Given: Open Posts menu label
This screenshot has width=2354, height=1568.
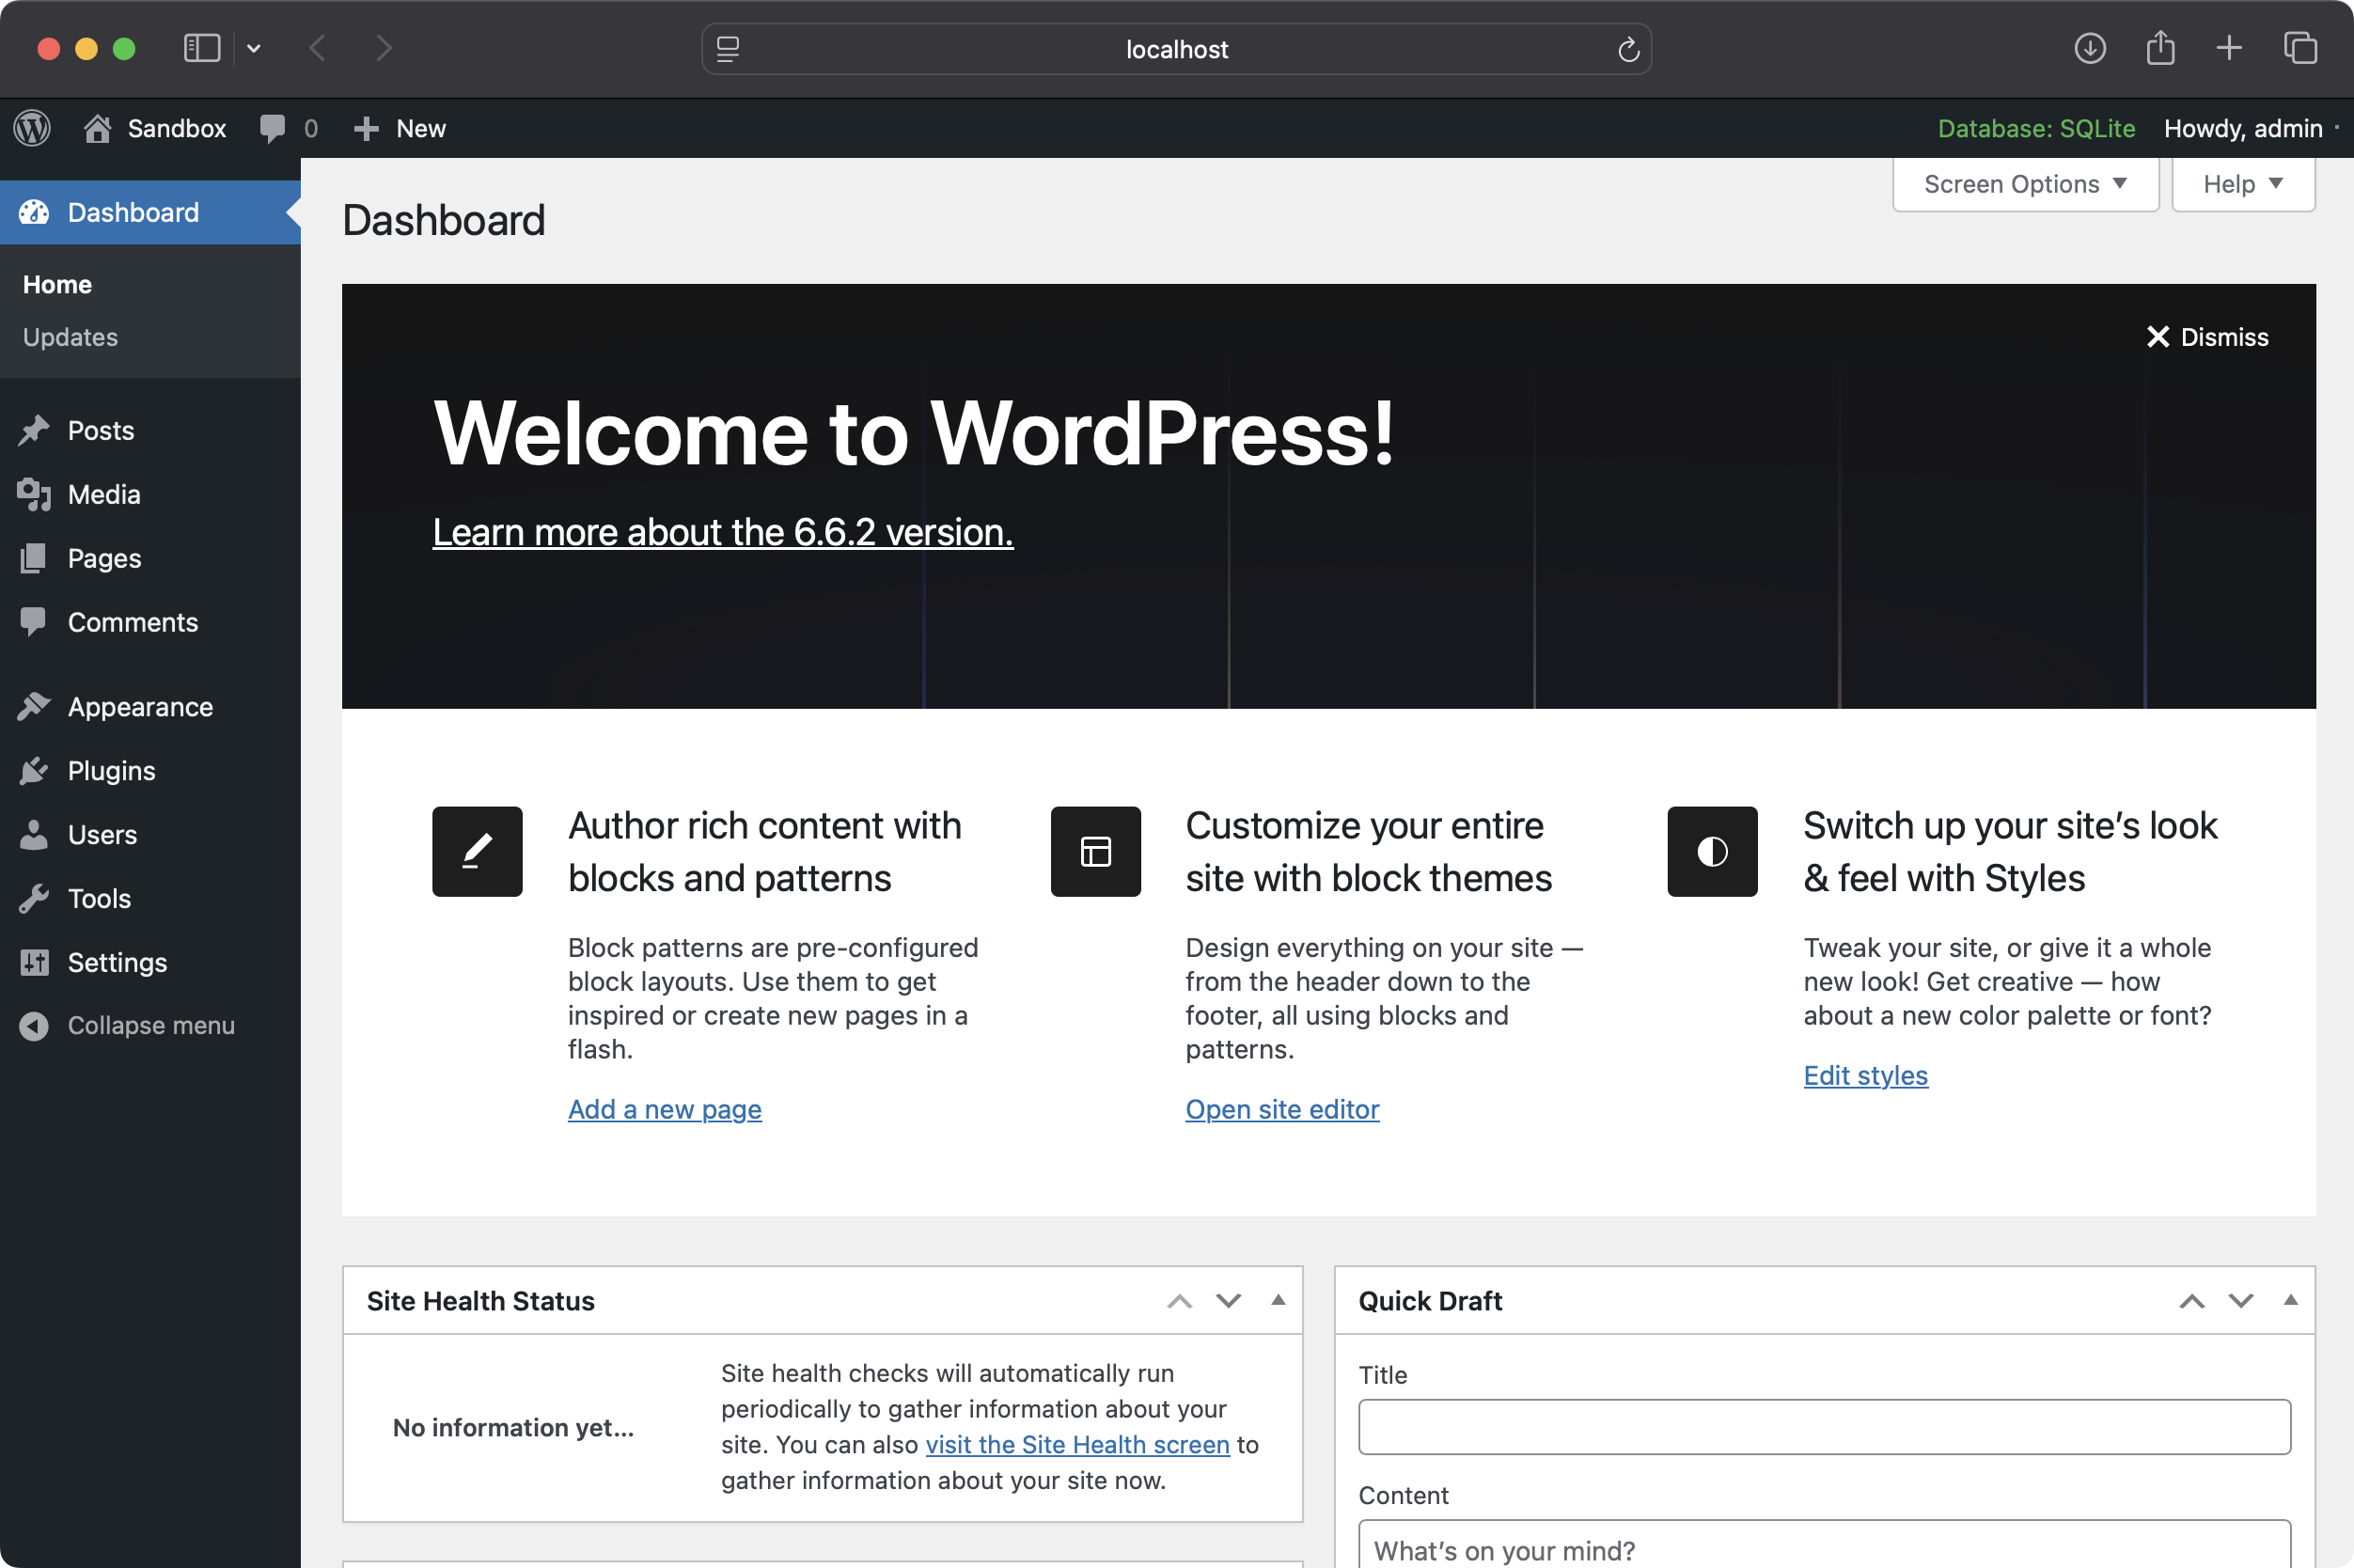Looking at the screenshot, I should 101,430.
